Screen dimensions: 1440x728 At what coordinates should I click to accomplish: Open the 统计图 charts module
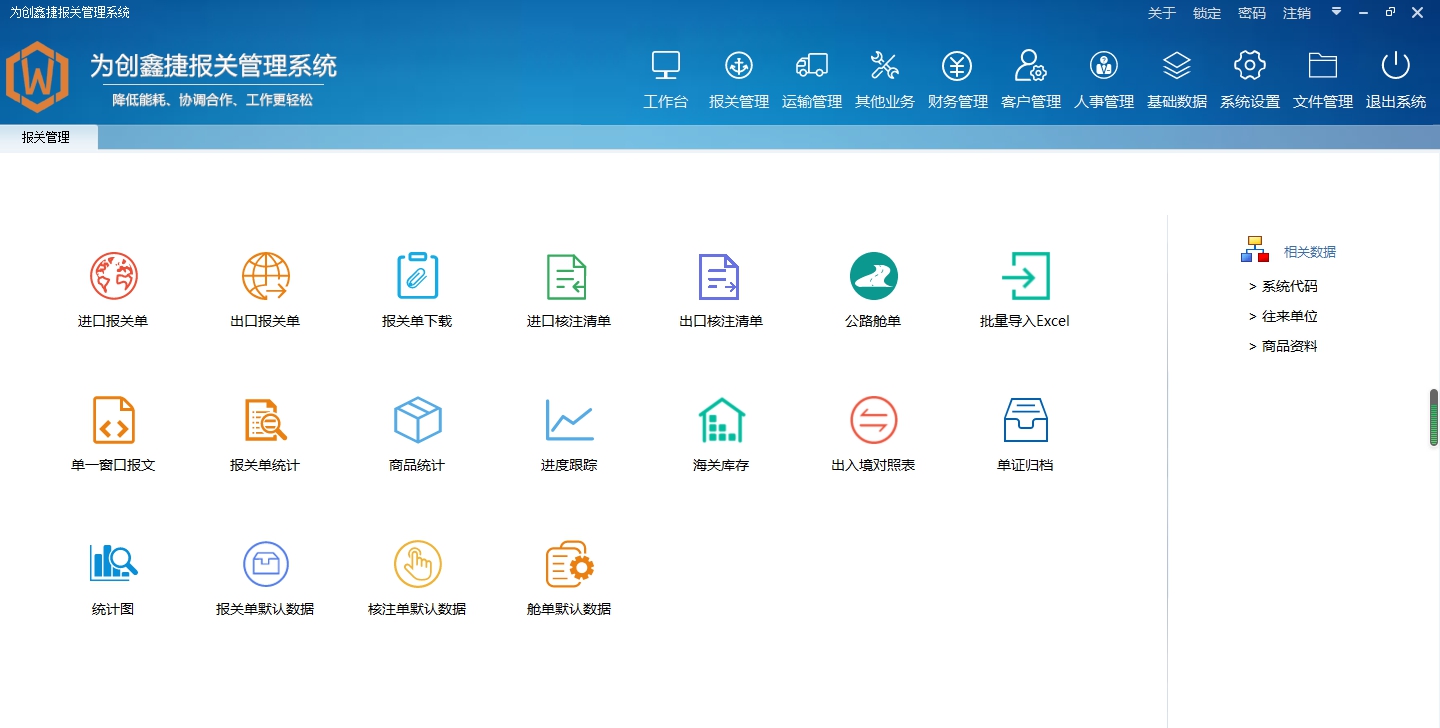(x=113, y=576)
